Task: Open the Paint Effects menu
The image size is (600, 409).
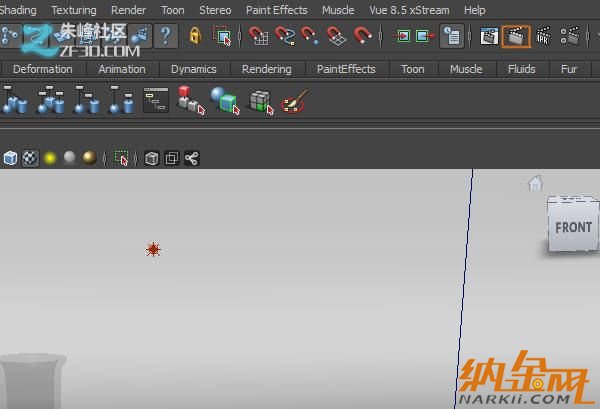Action: click(277, 10)
